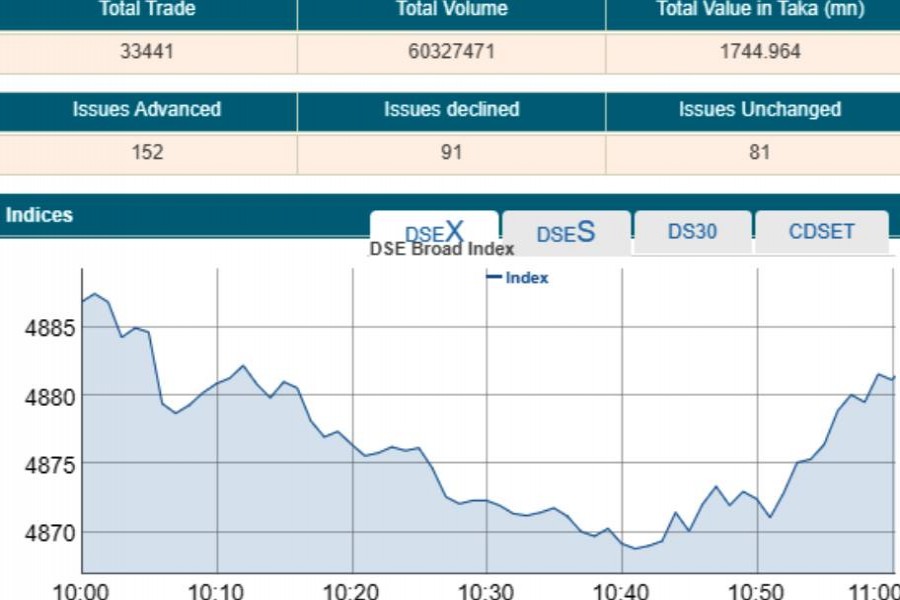Image resolution: width=900 pixels, height=600 pixels.
Task: Select the 81 issues unchanged count
Action: pyautogui.click(x=760, y=153)
